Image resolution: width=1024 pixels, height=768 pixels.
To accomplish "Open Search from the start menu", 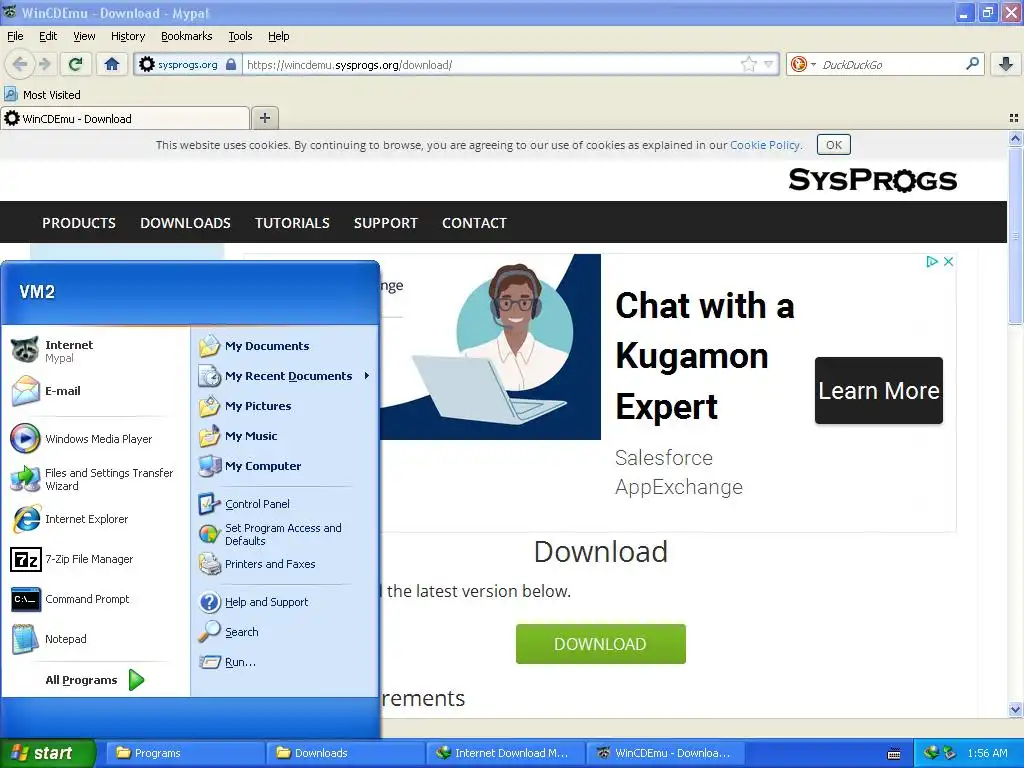I will coord(285,632).
